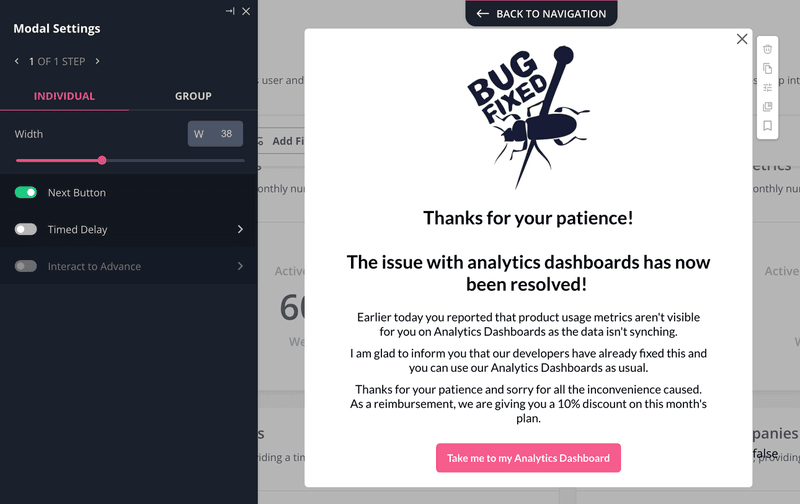This screenshot has height=504, width=800.
Task: Toggle the Interact to Advance switch
Action: click(26, 266)
